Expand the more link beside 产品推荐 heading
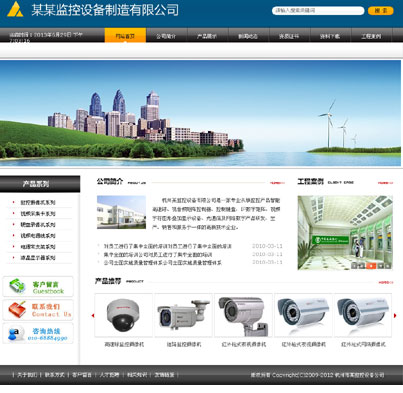403x393 pixels. pyautogui.click(x=386, y=282)
